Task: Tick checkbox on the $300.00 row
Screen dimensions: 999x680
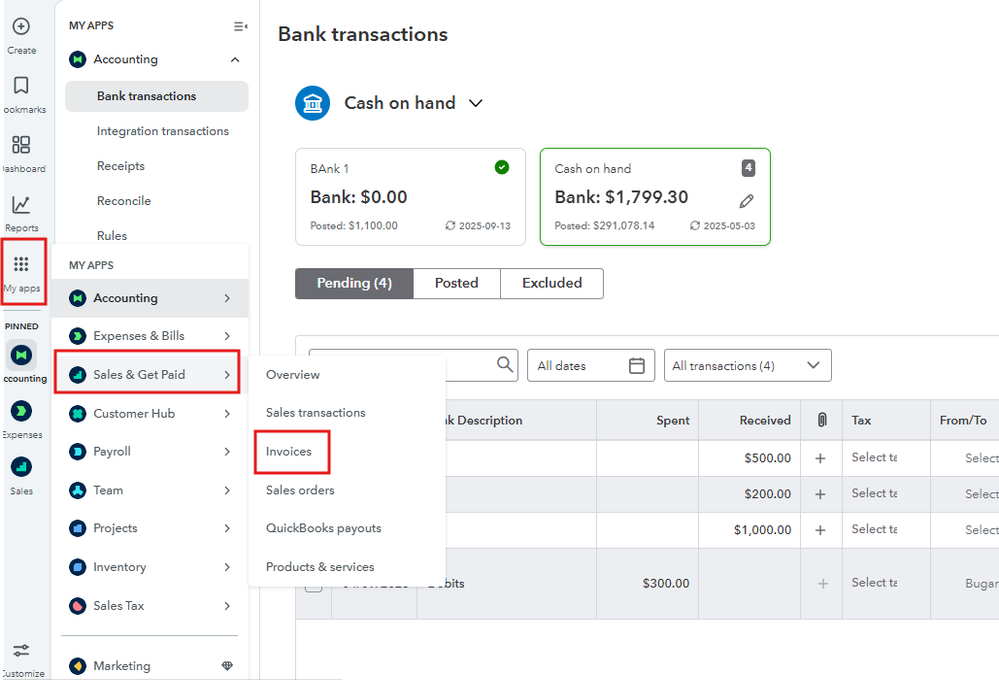Action: click(x=313, y=584)
